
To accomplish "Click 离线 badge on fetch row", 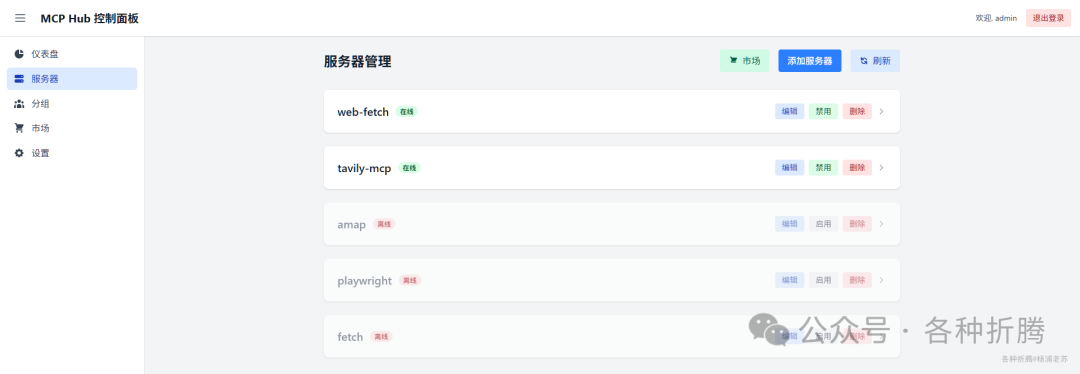I will coord(382,337).
